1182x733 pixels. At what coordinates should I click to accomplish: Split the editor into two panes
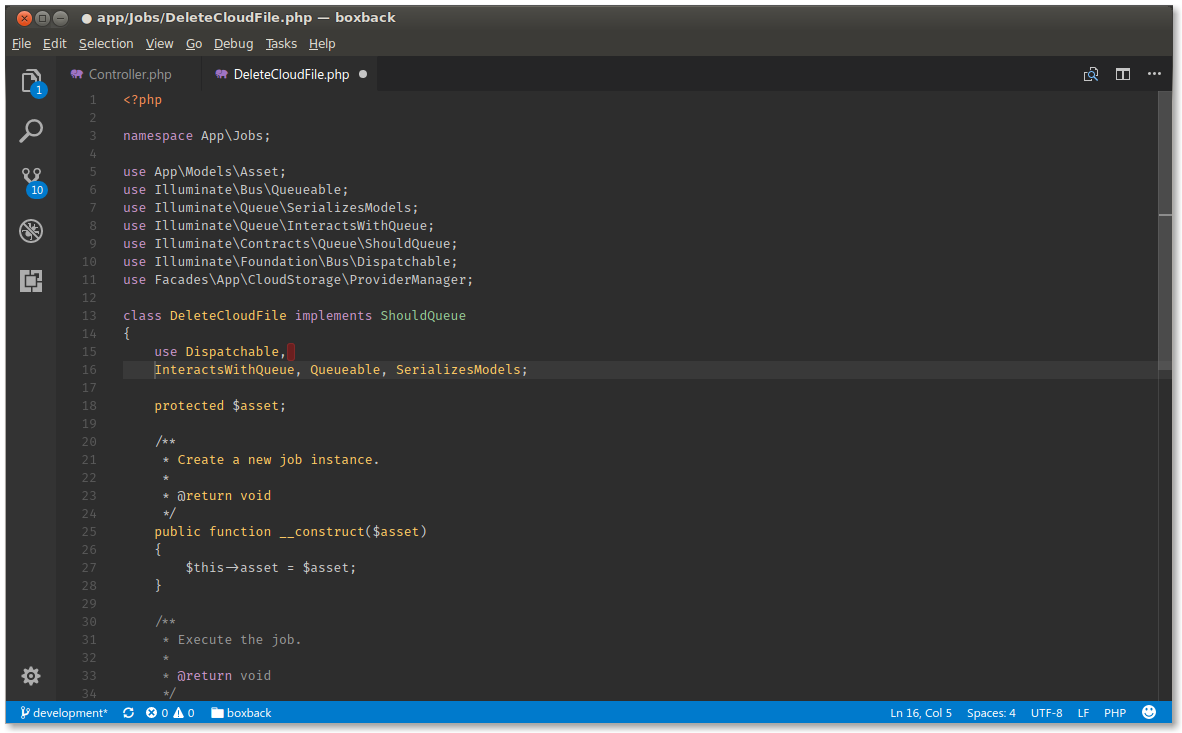coord(1122,73)
